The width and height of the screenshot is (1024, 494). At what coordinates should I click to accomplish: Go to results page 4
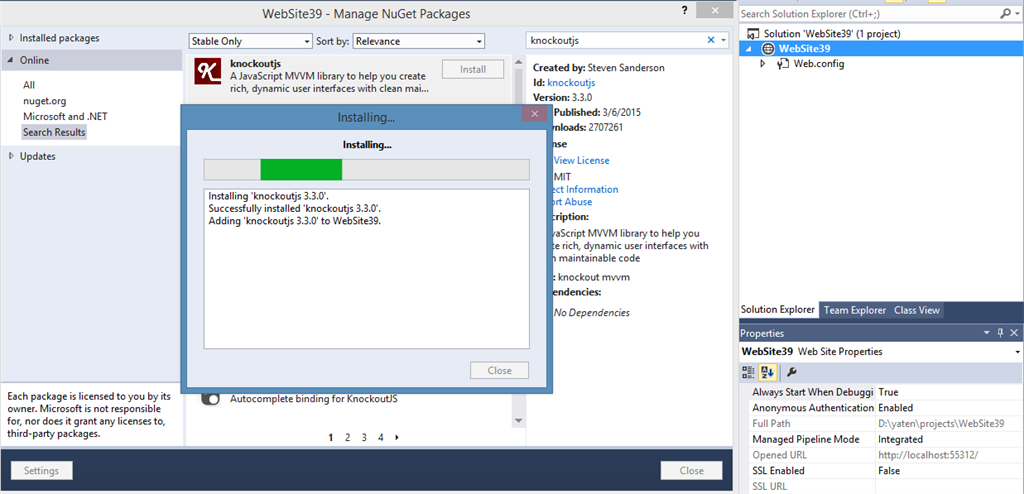click(380, 437)
